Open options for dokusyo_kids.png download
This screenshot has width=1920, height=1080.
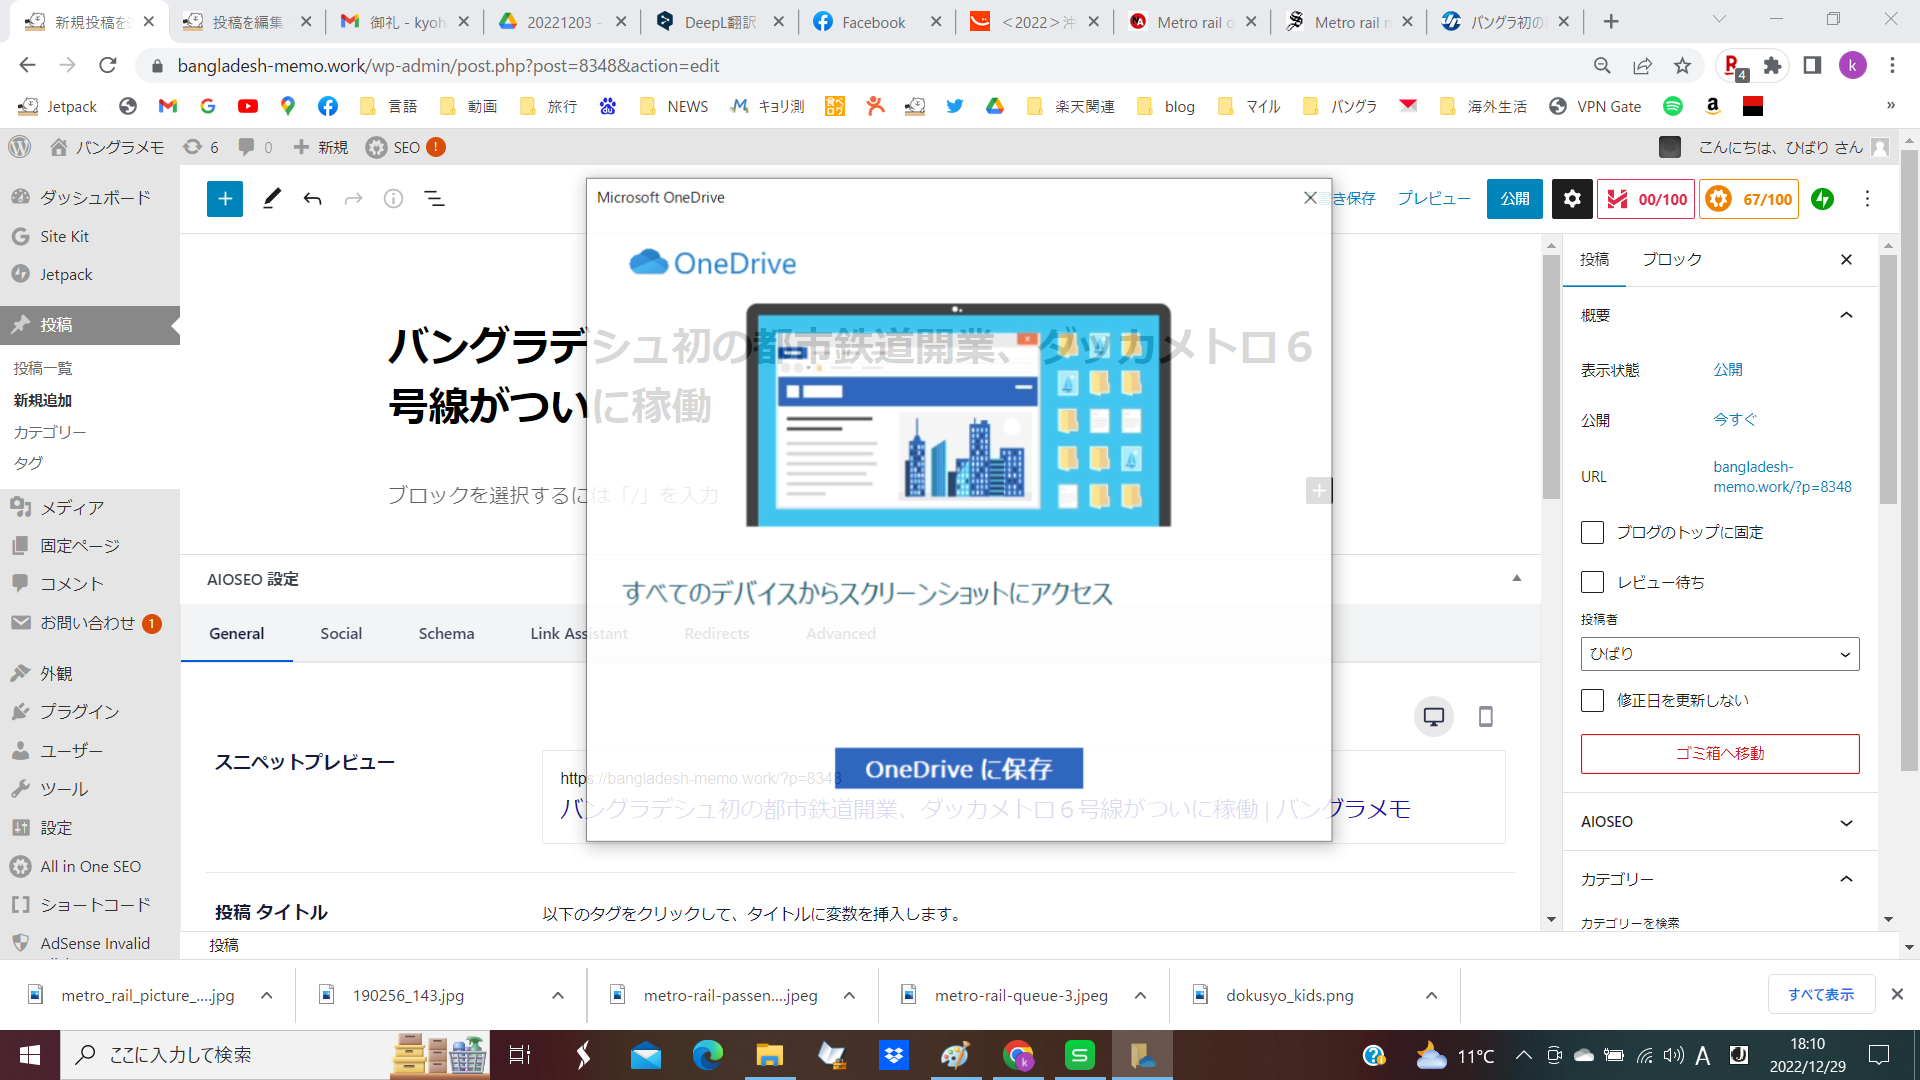(1431, 996)
